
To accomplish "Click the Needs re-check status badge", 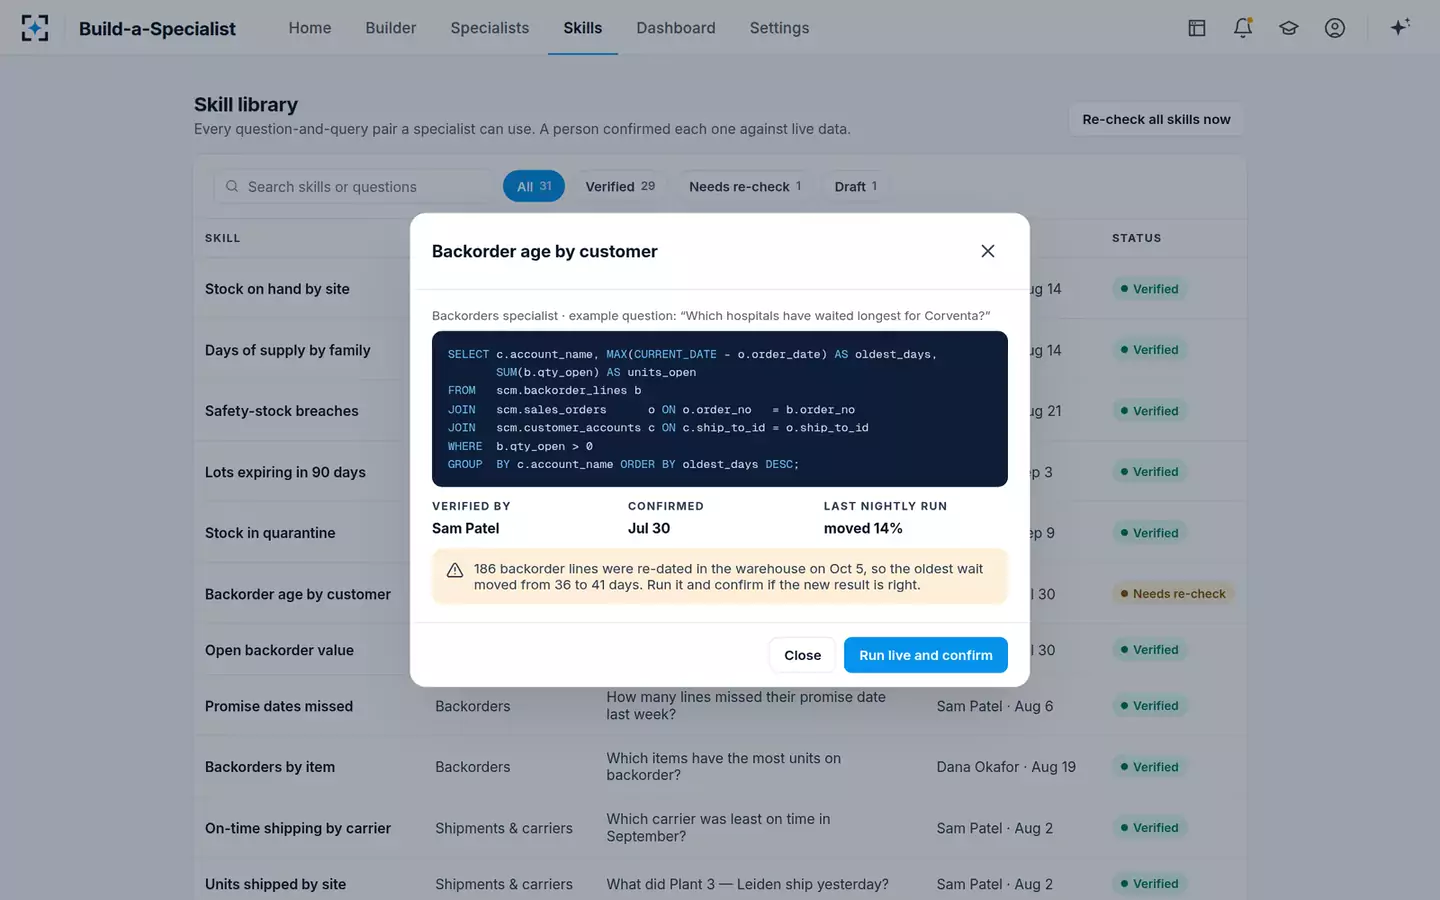I will [1174, 594].
